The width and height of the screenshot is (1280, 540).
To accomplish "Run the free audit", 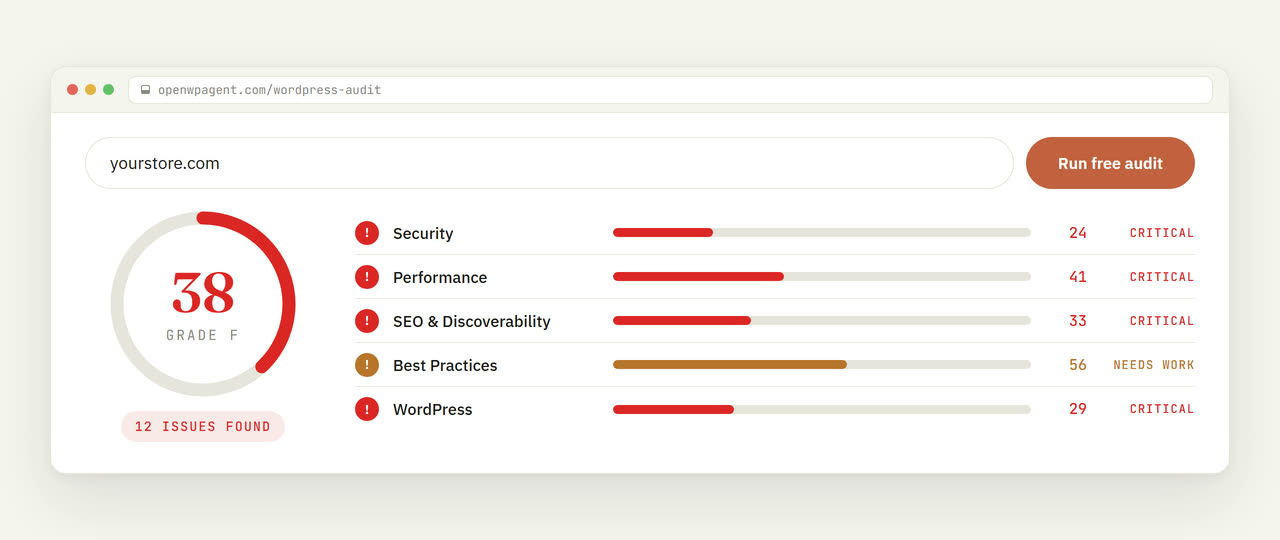I will 1110,163.
